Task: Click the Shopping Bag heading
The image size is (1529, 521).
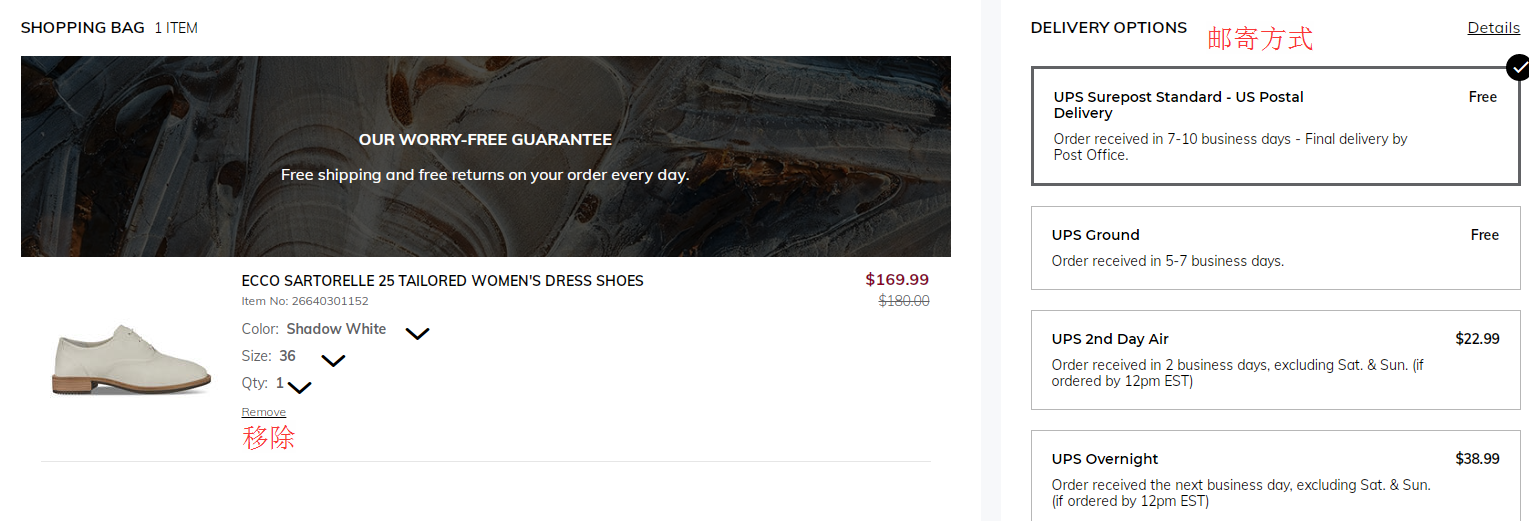Action: click(x=83, y=28)
